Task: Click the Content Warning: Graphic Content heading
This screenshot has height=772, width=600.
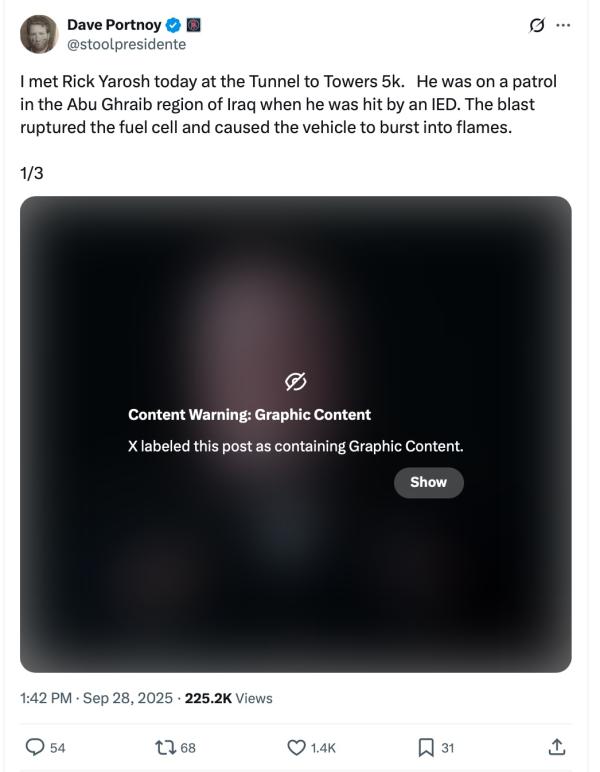Action: 250,415
